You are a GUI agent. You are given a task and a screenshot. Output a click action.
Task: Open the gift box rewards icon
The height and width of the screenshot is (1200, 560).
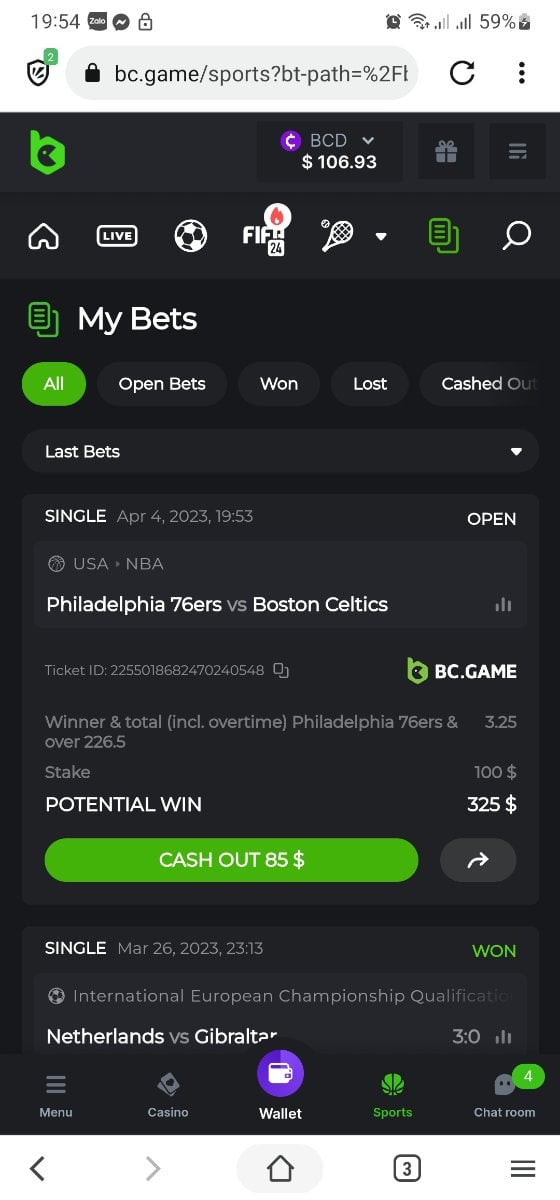446,151
